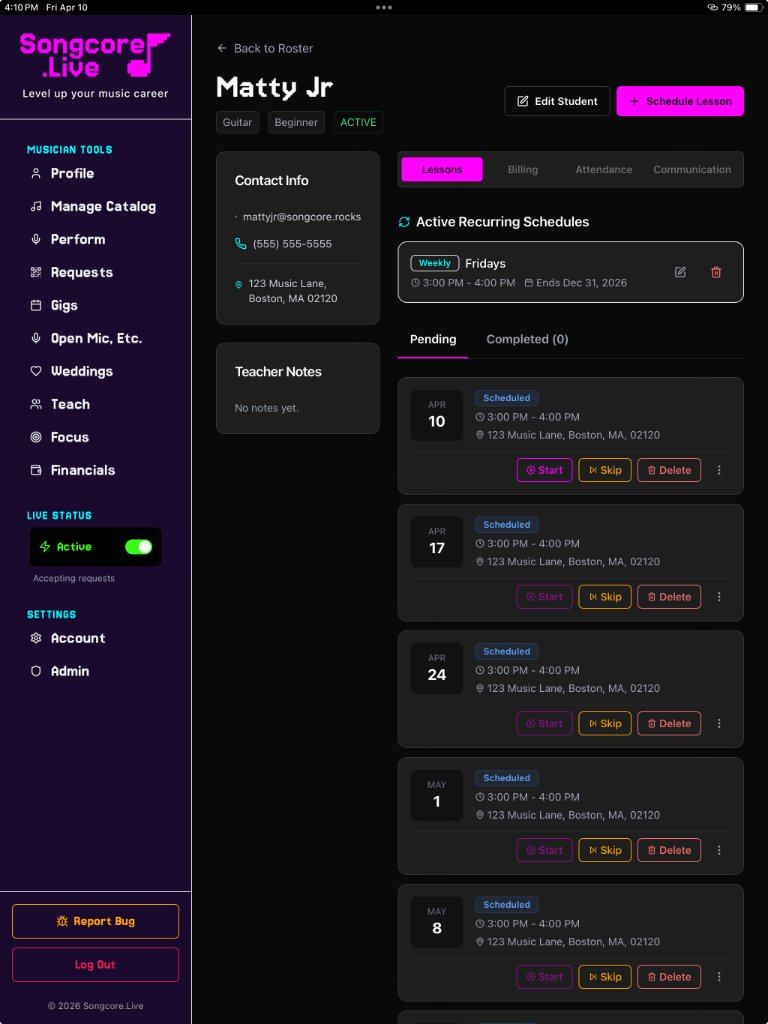Image resolution: width=768 pixels, height=1024 pixels.
Task: Delete the Apr 24 lesson
Action: tap(669, 724)
